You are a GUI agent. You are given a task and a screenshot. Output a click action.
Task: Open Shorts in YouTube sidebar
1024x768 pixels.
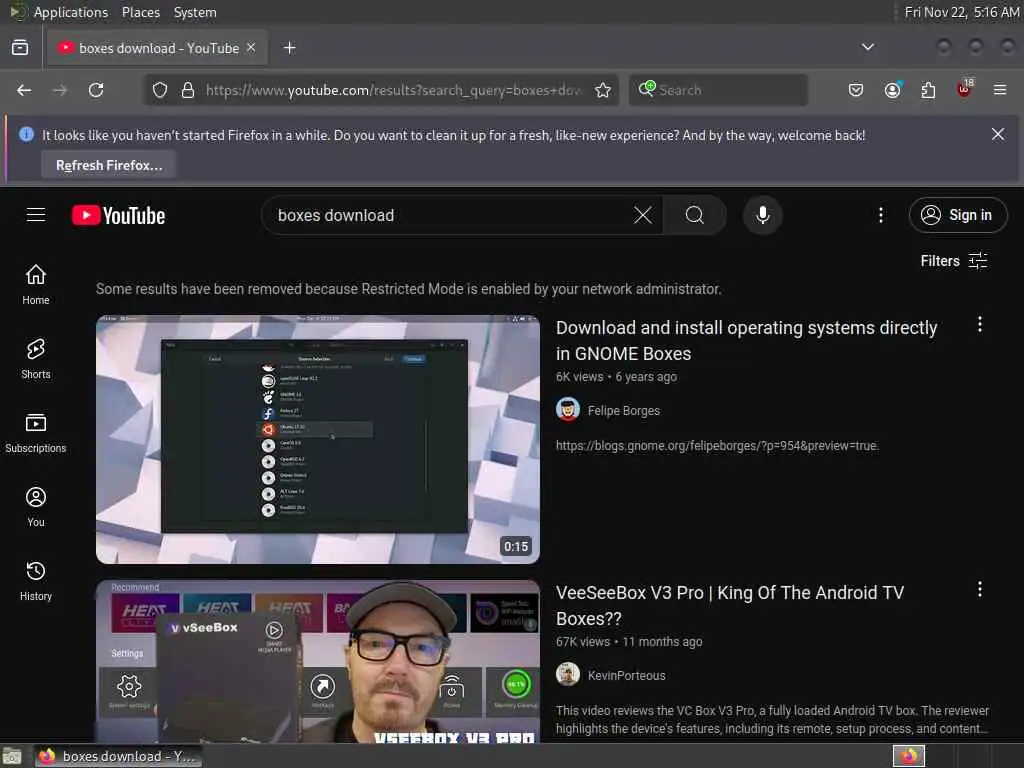pyautogui.click(x=36, y=359)
